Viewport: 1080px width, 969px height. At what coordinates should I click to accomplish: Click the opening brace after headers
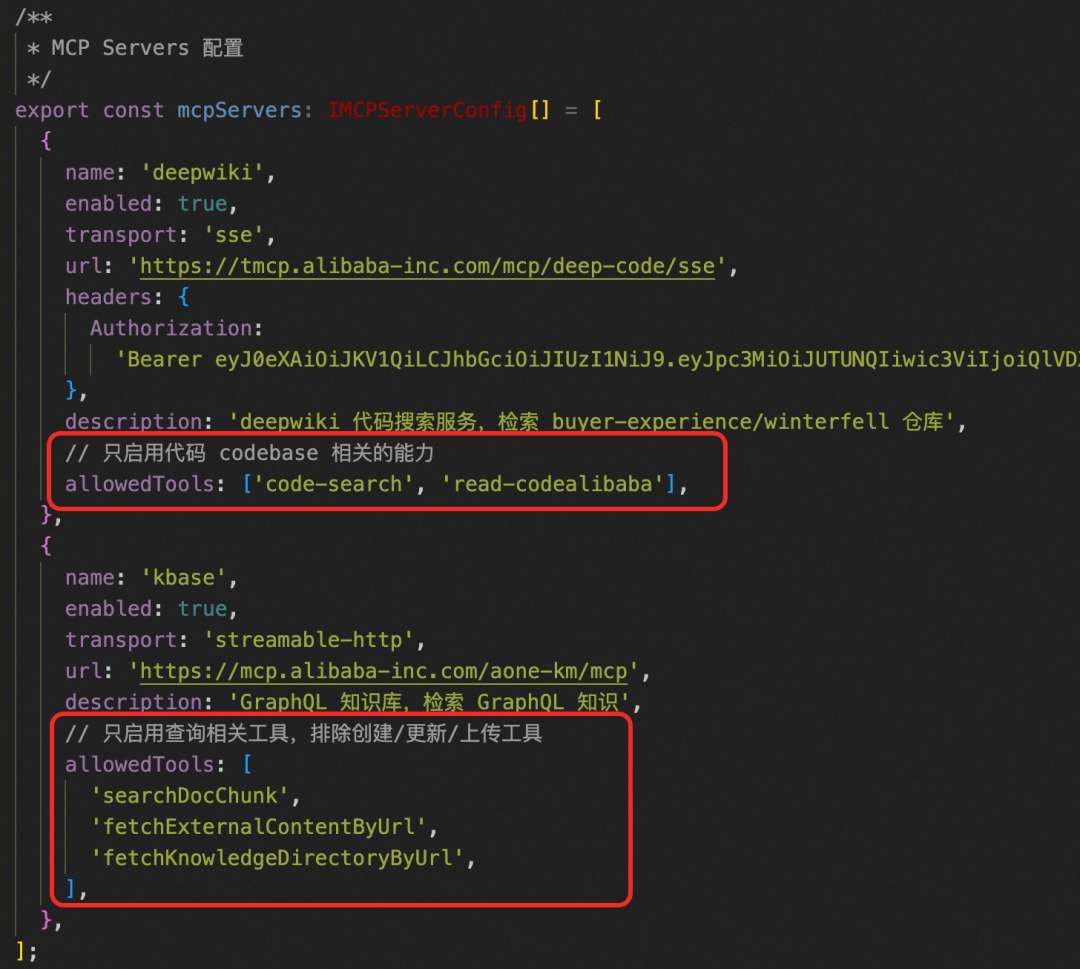(x=183, y=298)
